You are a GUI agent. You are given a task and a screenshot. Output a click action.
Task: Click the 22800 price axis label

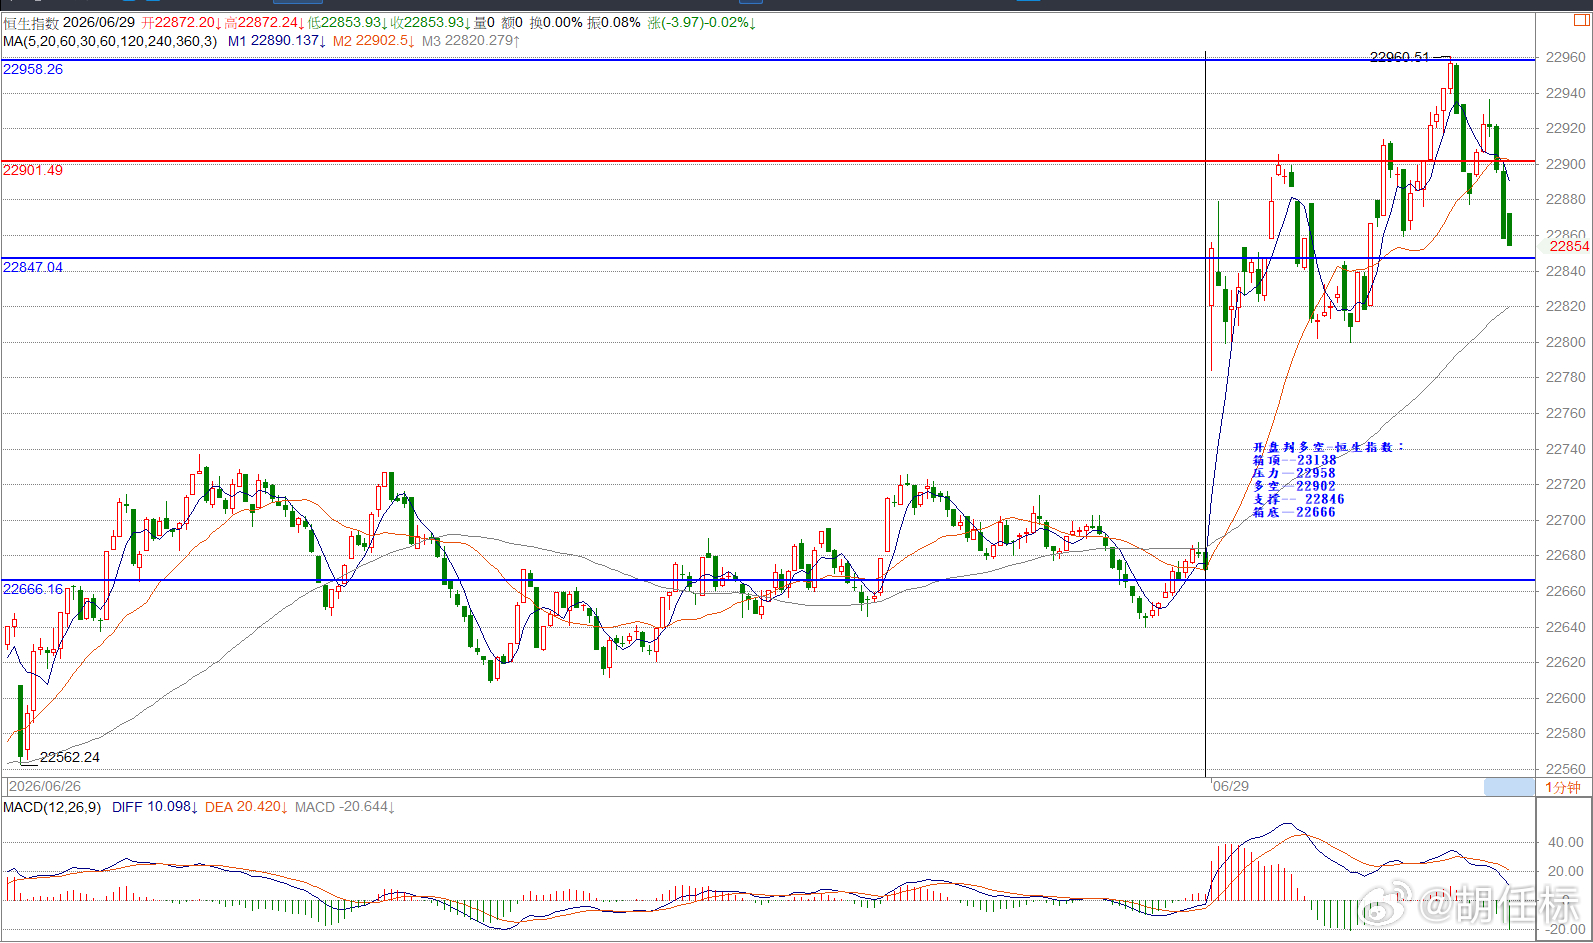pyautogui.click(x=1566, y=342)
